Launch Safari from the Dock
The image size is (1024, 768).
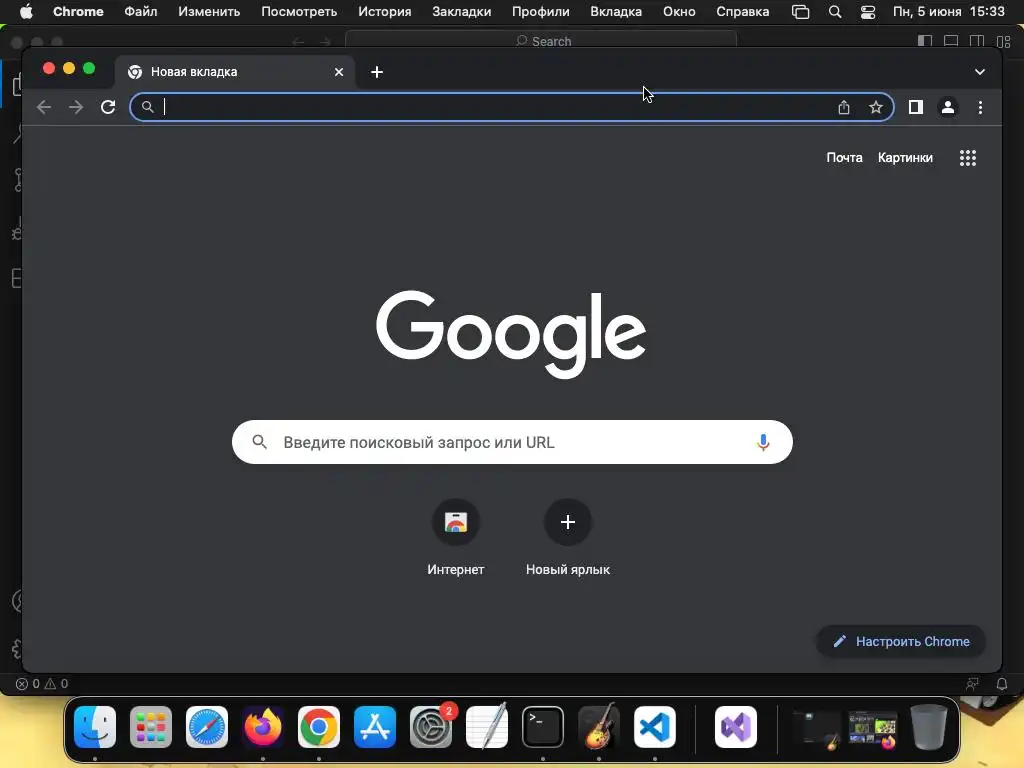(207, 727)
